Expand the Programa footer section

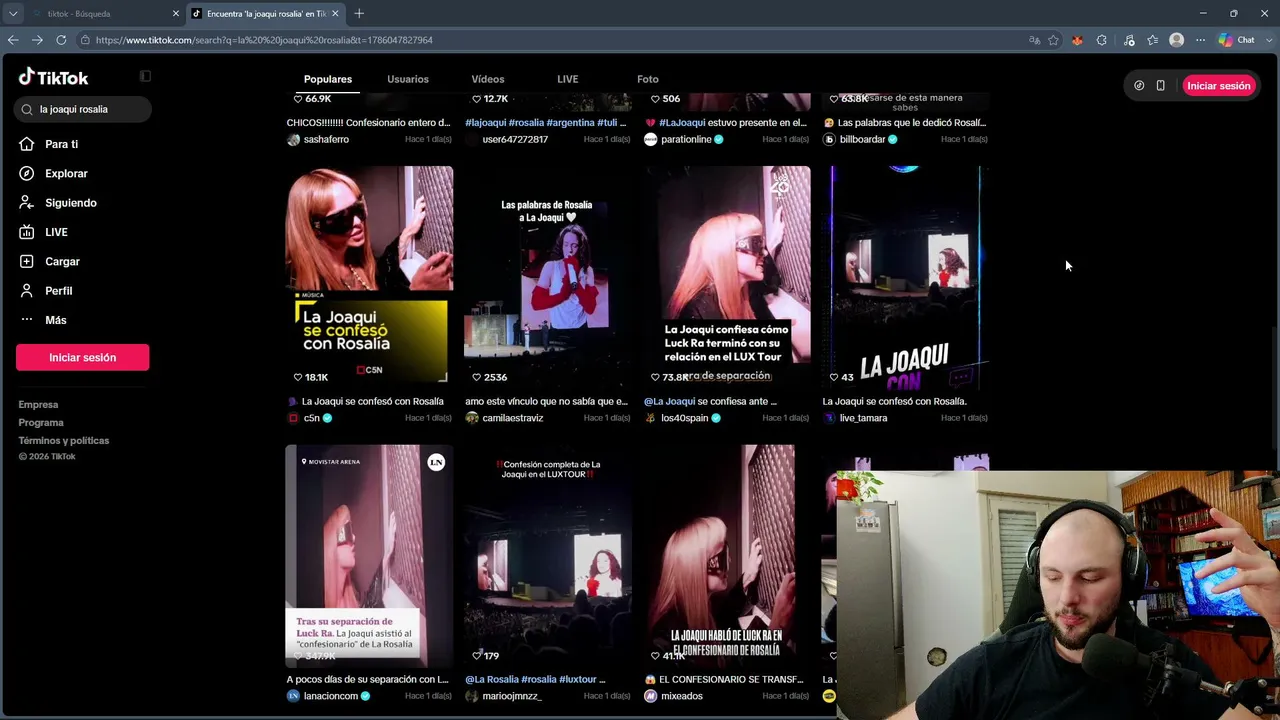41,423
